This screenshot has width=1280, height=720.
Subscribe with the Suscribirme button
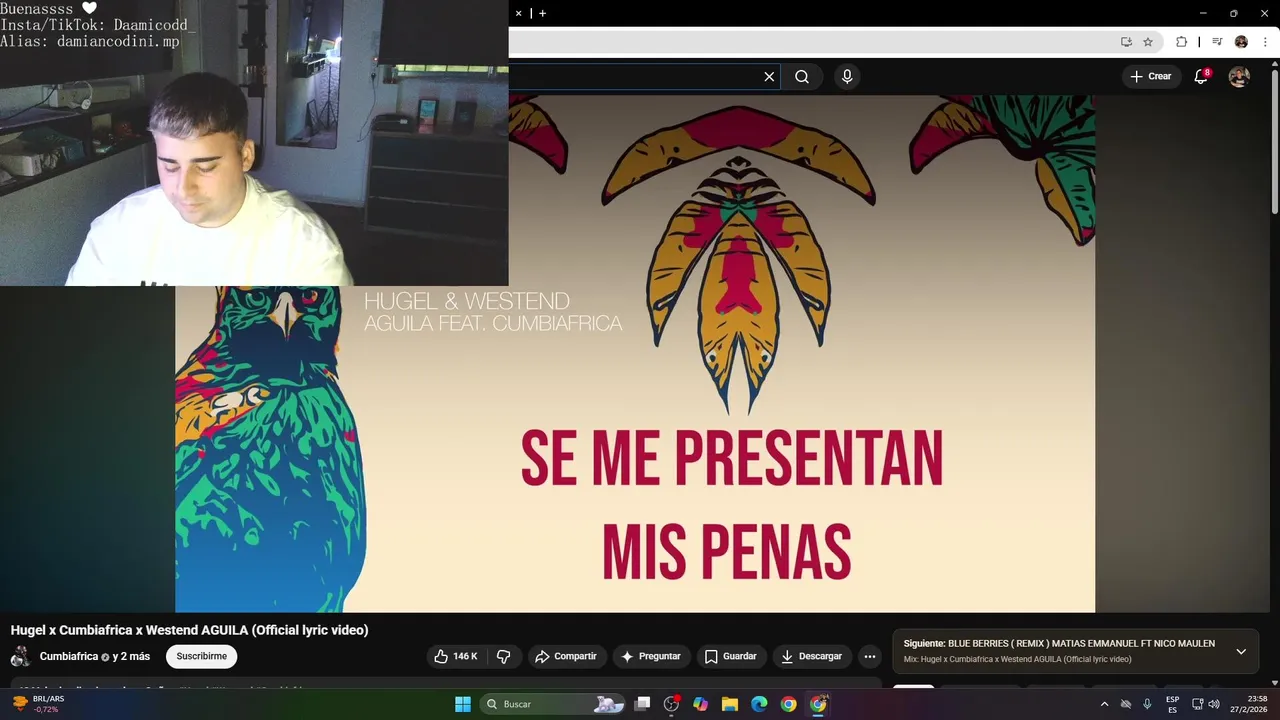201,657
